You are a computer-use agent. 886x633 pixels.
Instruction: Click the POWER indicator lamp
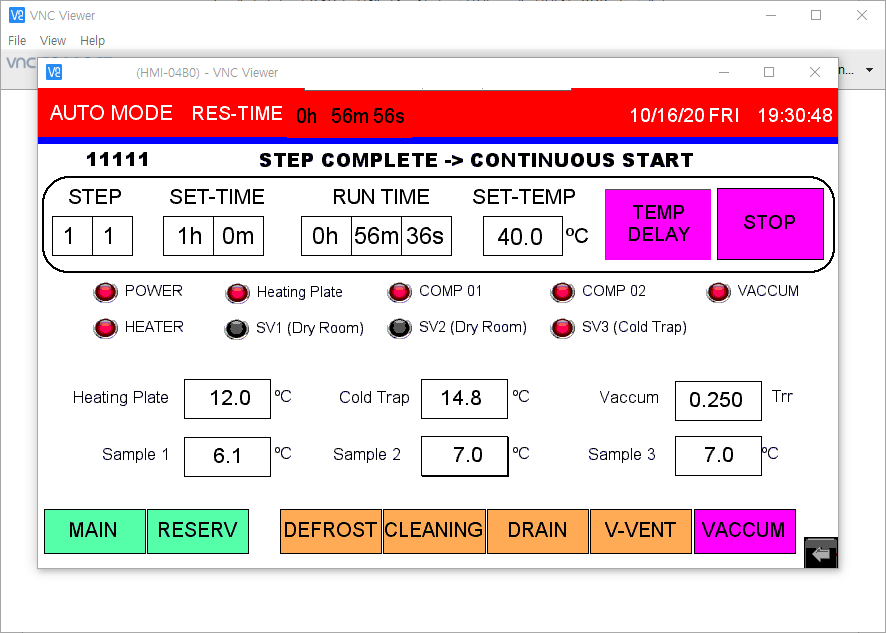coord(105,292)
